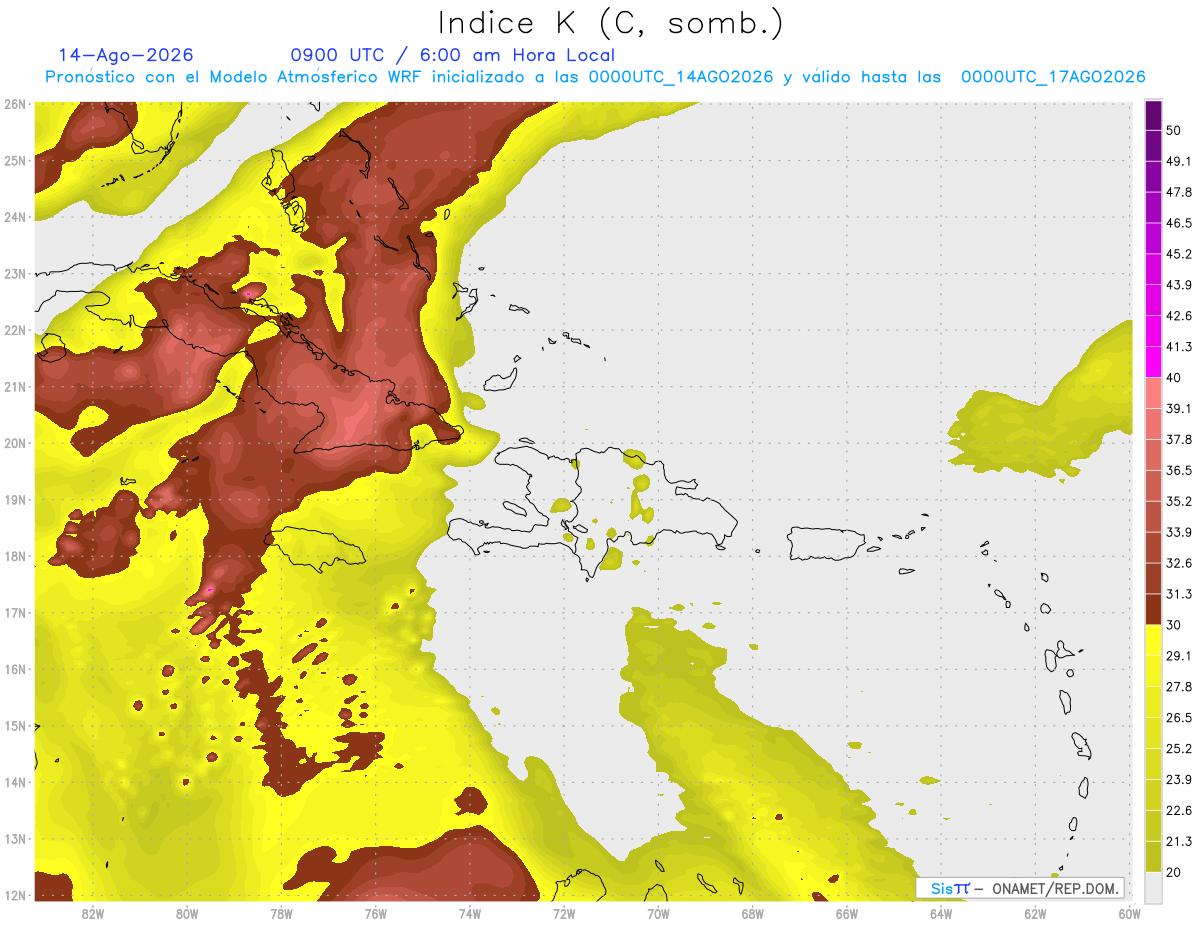Click the legend value '33.9'
This screenshot has width=1200, height=927.
coord(1179,532)
